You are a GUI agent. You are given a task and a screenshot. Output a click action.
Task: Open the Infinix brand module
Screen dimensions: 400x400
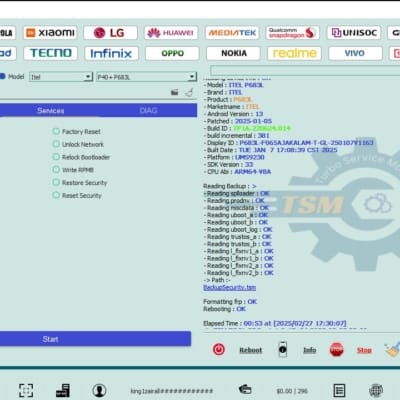[x=111, y=53]
